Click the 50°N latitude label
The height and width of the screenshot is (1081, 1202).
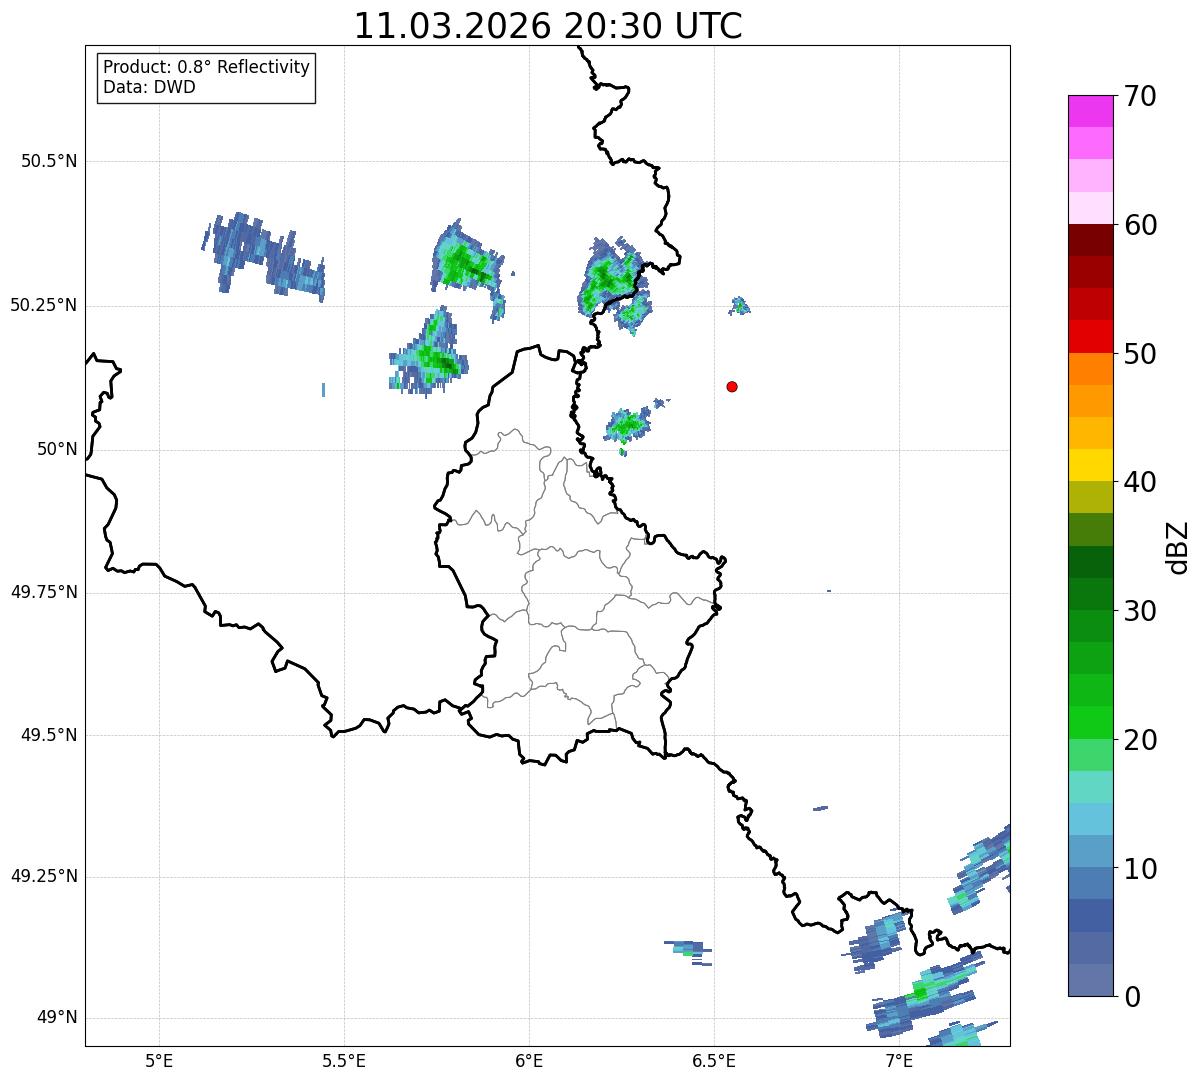57,449
